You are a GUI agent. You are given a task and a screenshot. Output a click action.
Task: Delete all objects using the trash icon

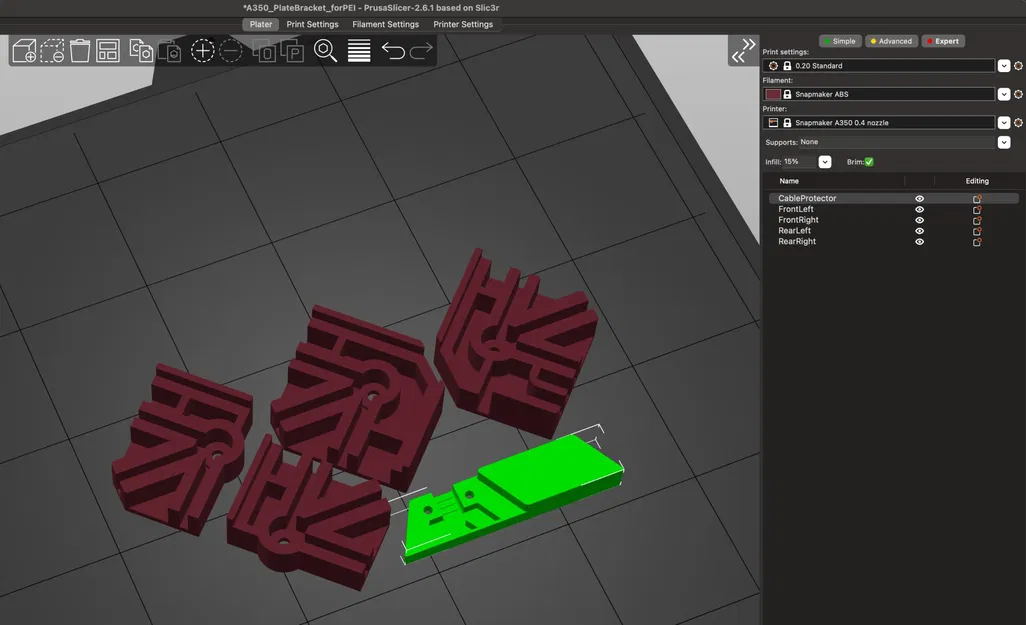coord(79,50)
